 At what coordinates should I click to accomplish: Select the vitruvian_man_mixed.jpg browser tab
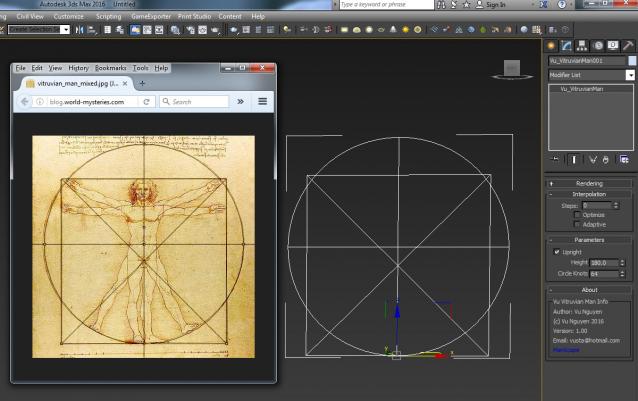click(77, 83)
